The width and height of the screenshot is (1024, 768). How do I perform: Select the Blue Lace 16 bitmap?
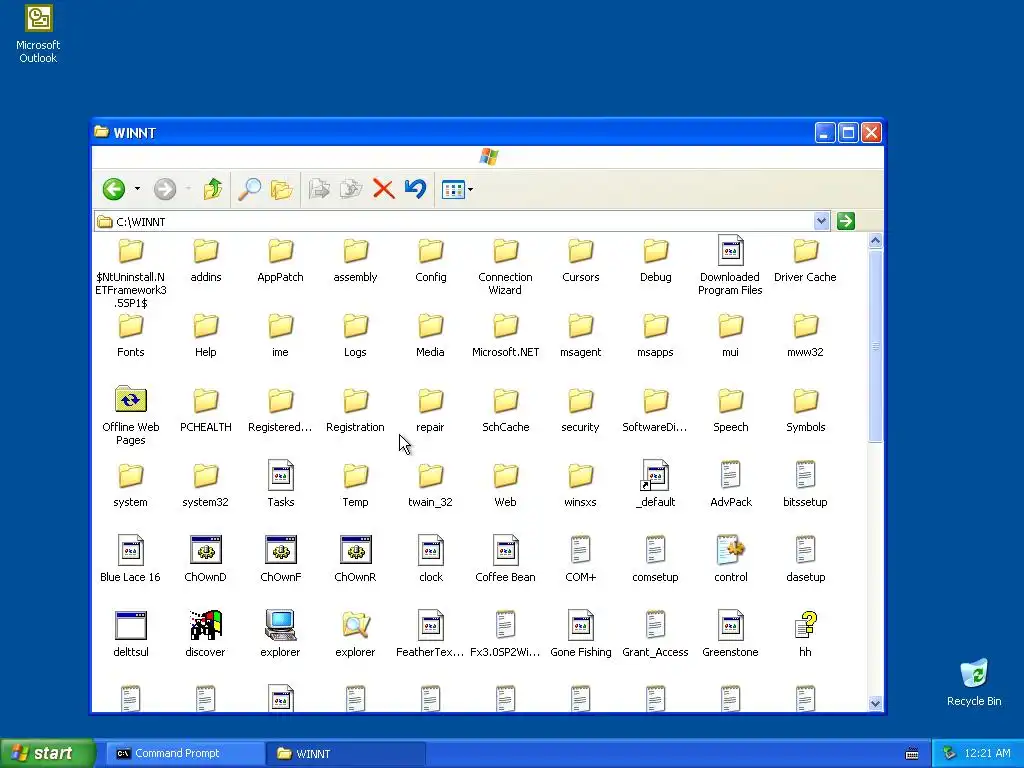(x=131, y=560)
